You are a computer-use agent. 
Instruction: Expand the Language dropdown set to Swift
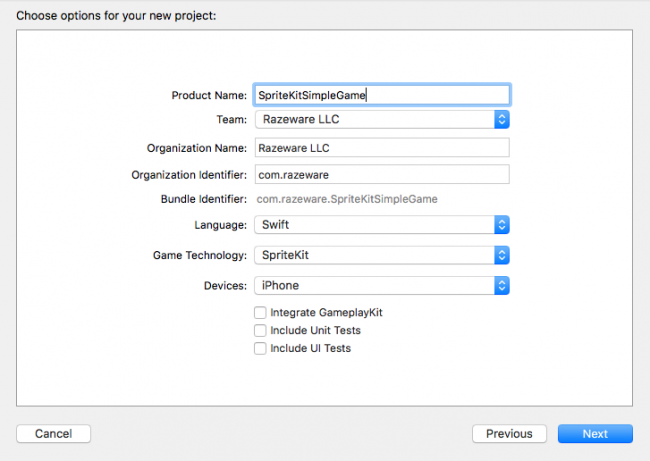coord(373,225)
